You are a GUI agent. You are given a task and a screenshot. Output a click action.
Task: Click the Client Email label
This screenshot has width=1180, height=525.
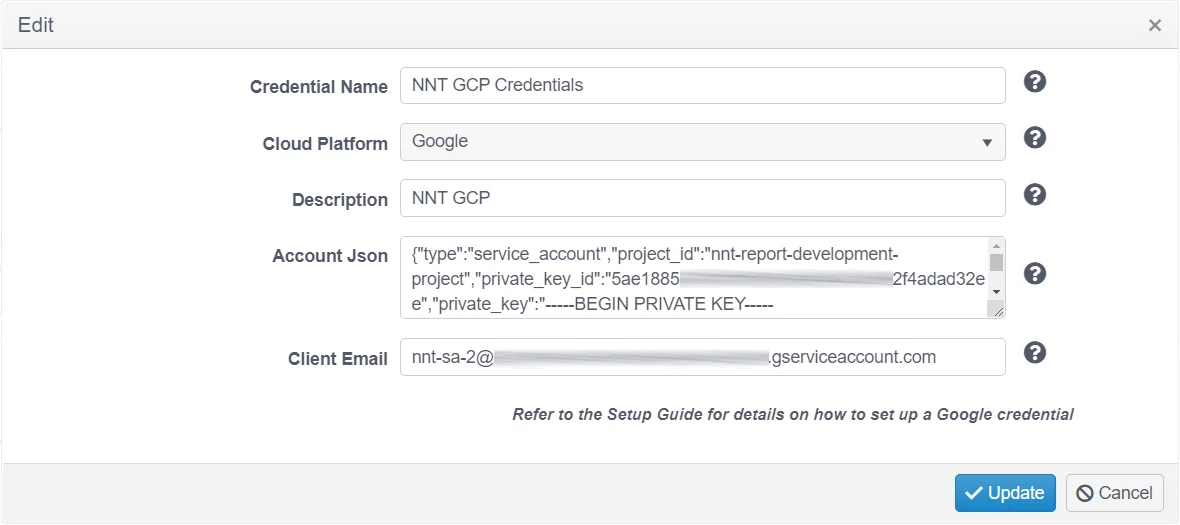click(338, 359)
